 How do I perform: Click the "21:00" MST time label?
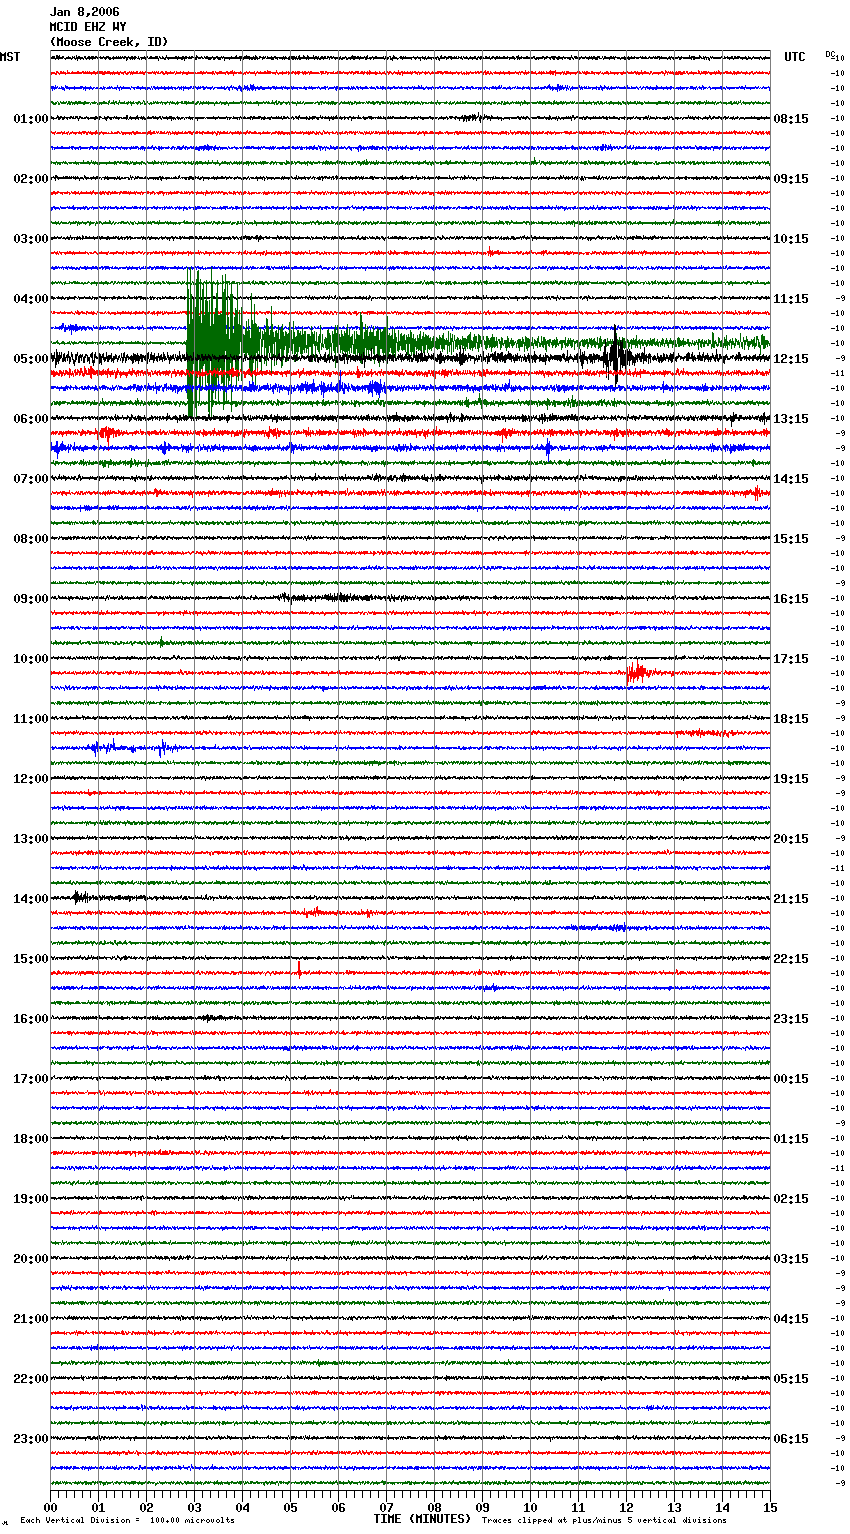[x=31, y=1319]
